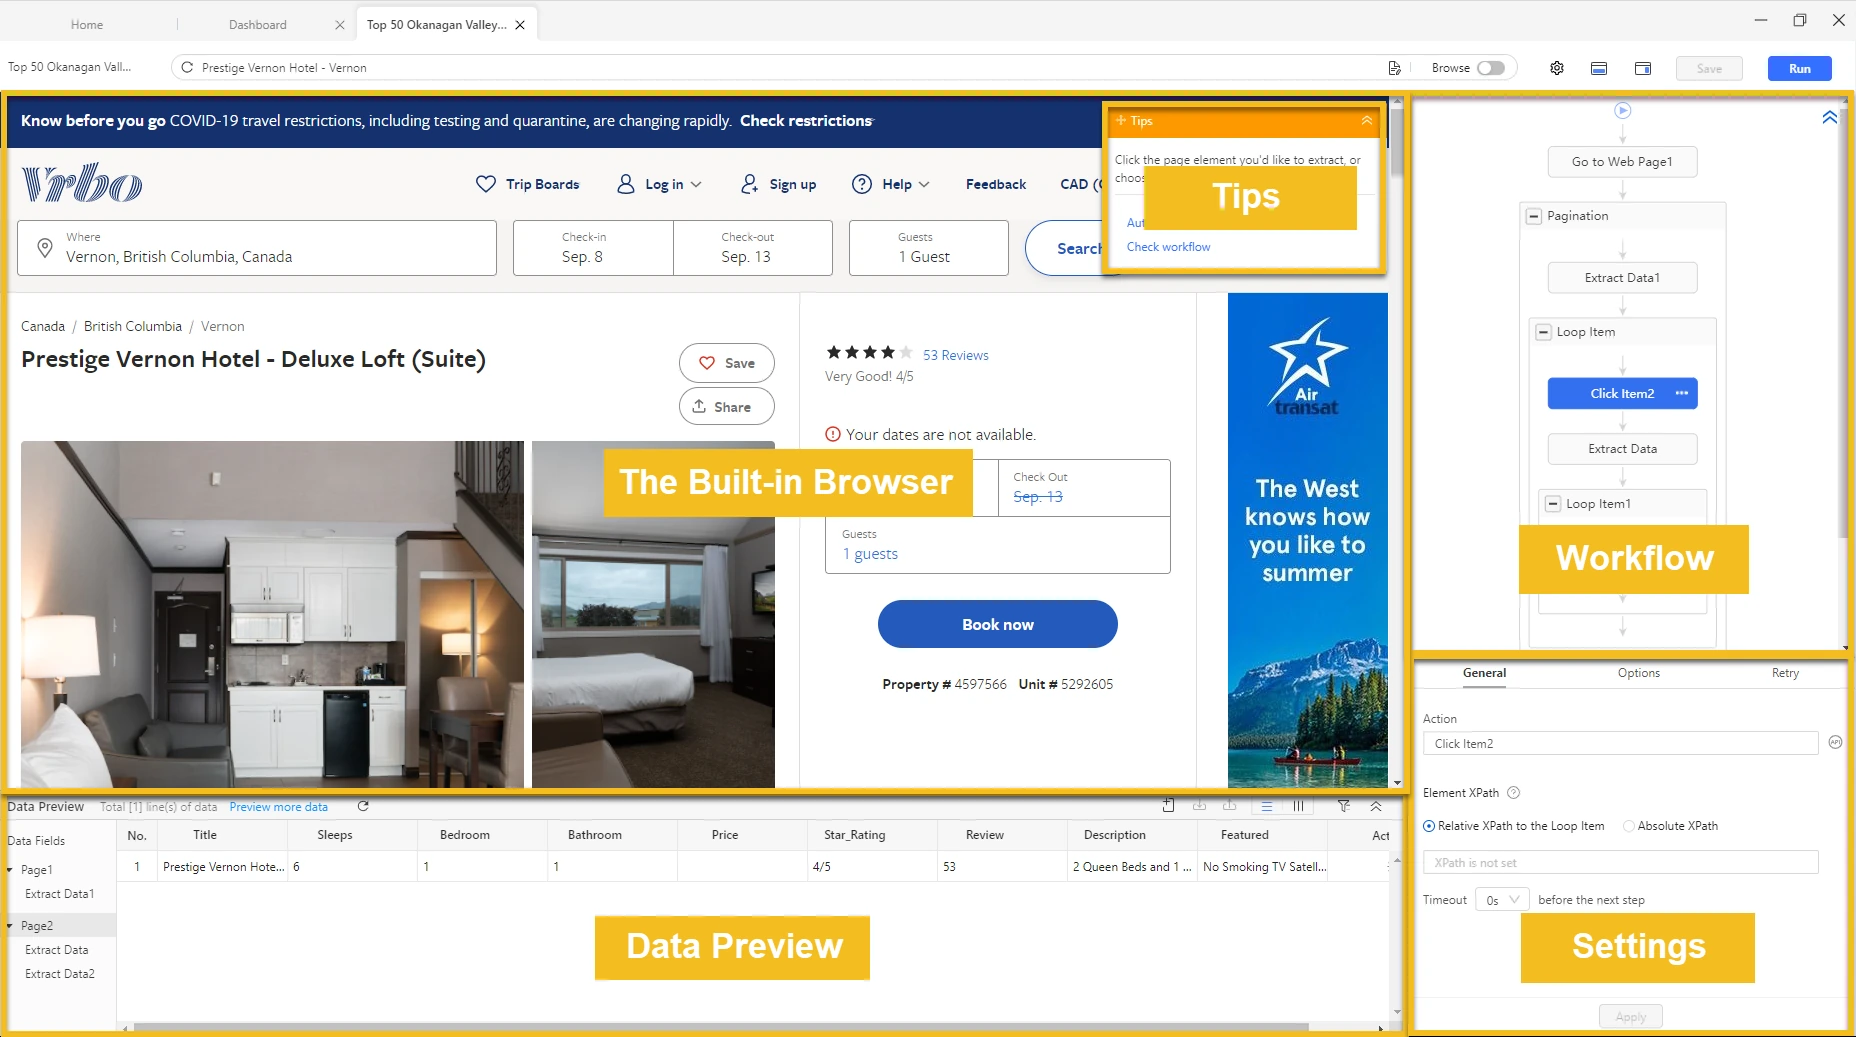Open Click Item2 step's three-dot menu

1682,393
